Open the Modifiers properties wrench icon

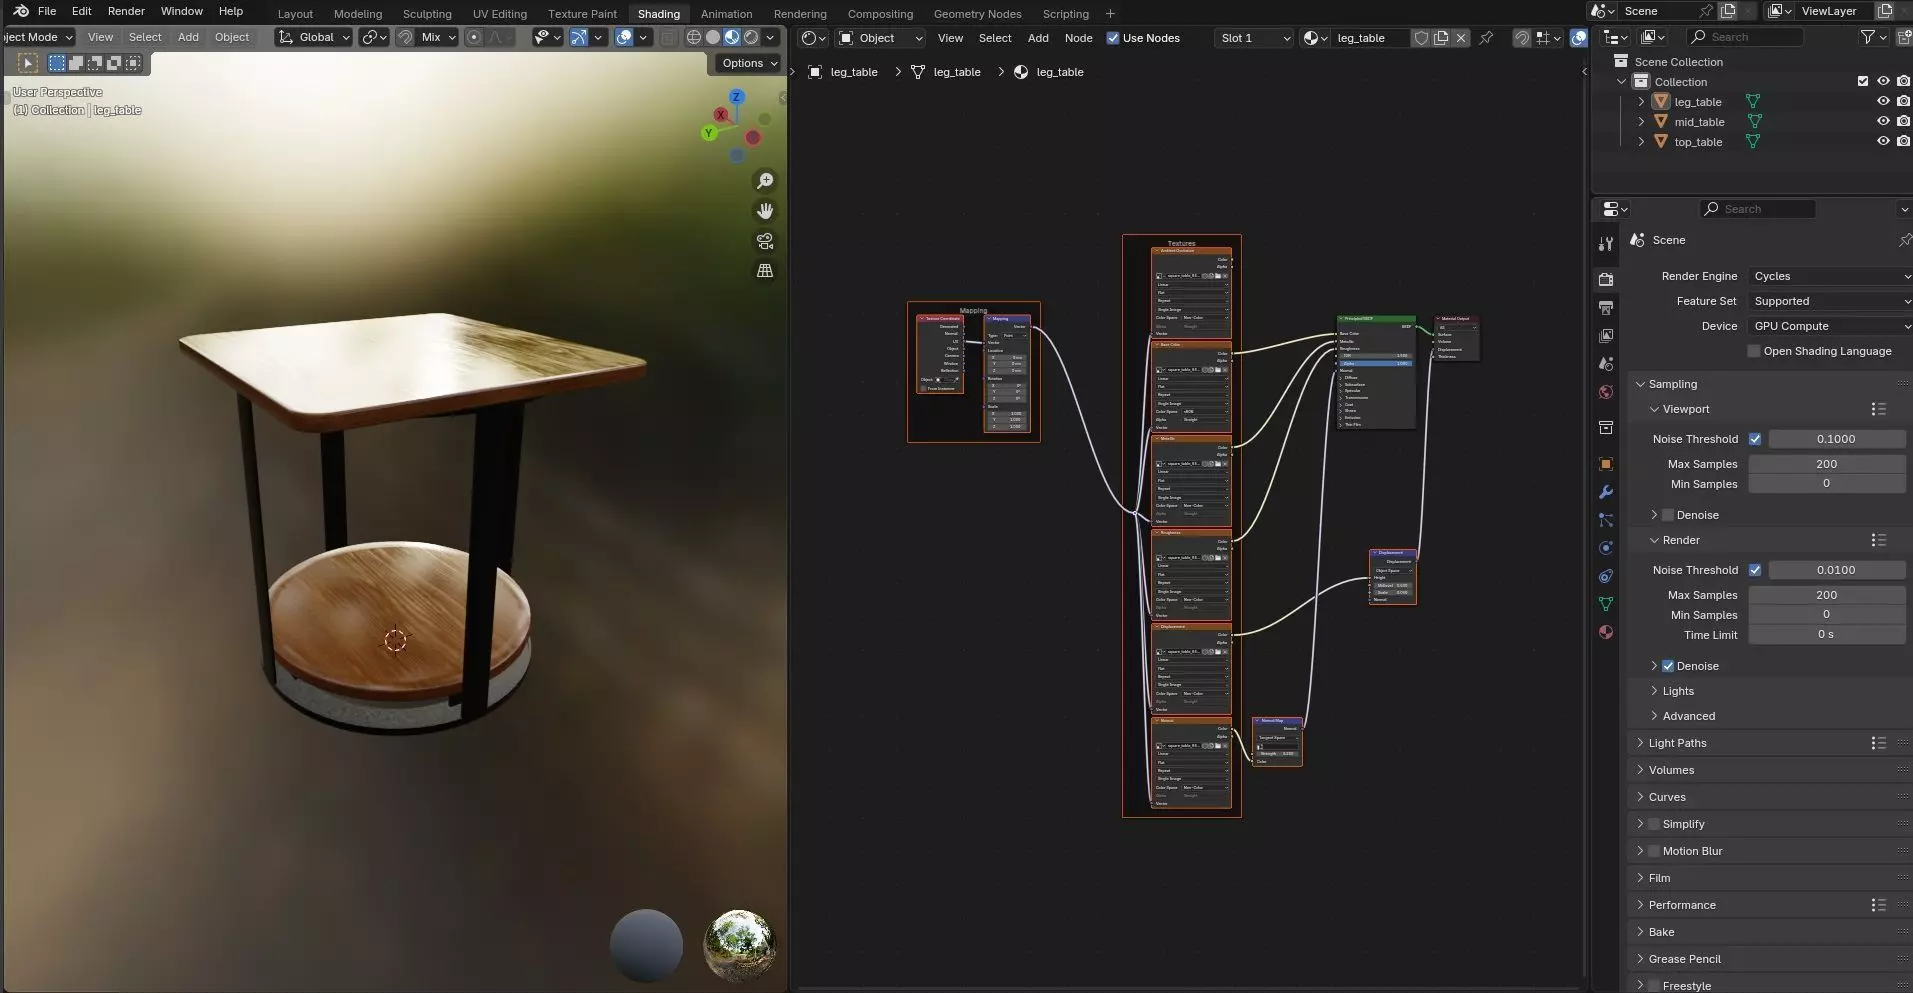[x=1606, y=492]
